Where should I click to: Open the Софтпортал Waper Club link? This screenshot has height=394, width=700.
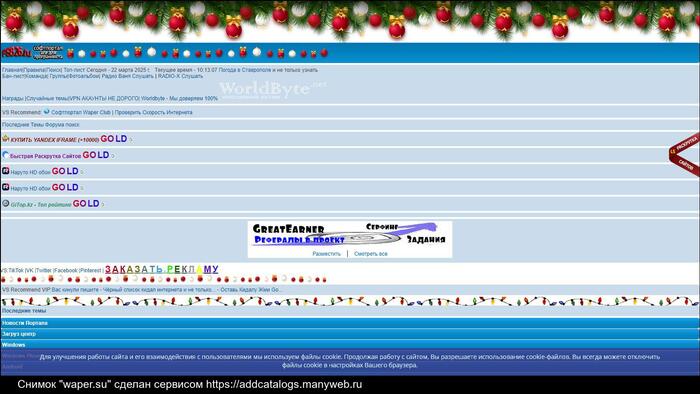point(81,112)
